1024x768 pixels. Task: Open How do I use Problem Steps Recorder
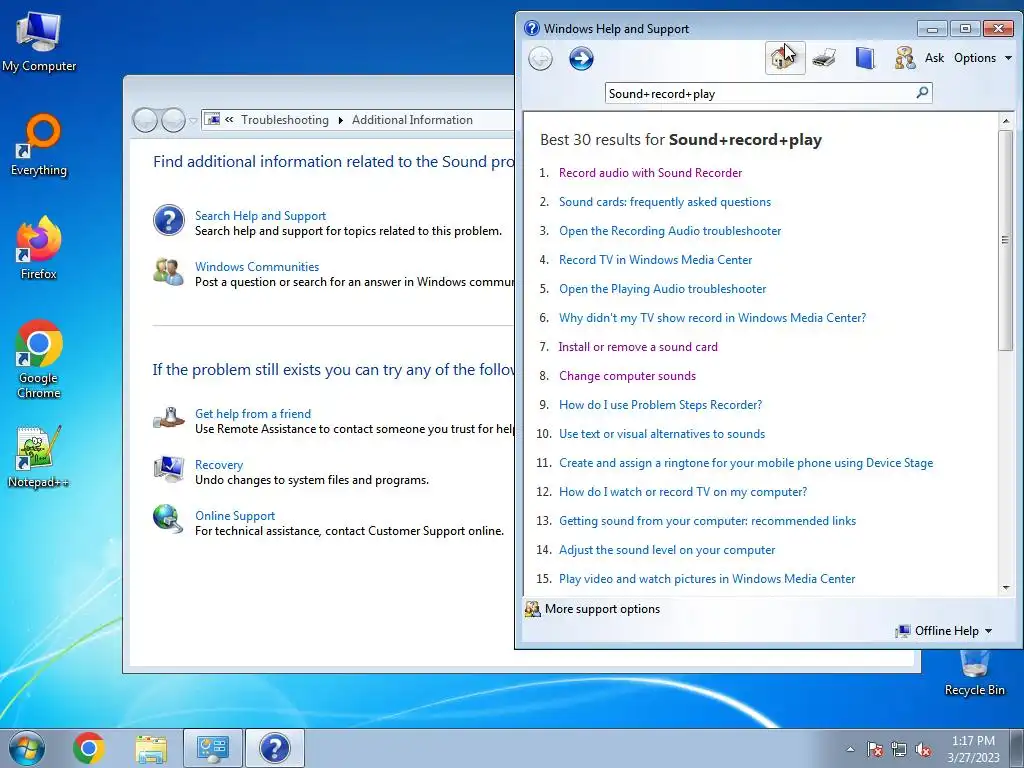point(660,405)
